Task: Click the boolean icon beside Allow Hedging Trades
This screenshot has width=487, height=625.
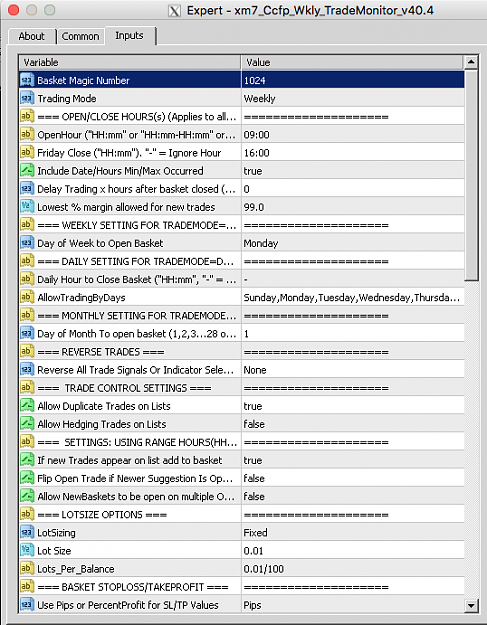Action: [27, 424]
